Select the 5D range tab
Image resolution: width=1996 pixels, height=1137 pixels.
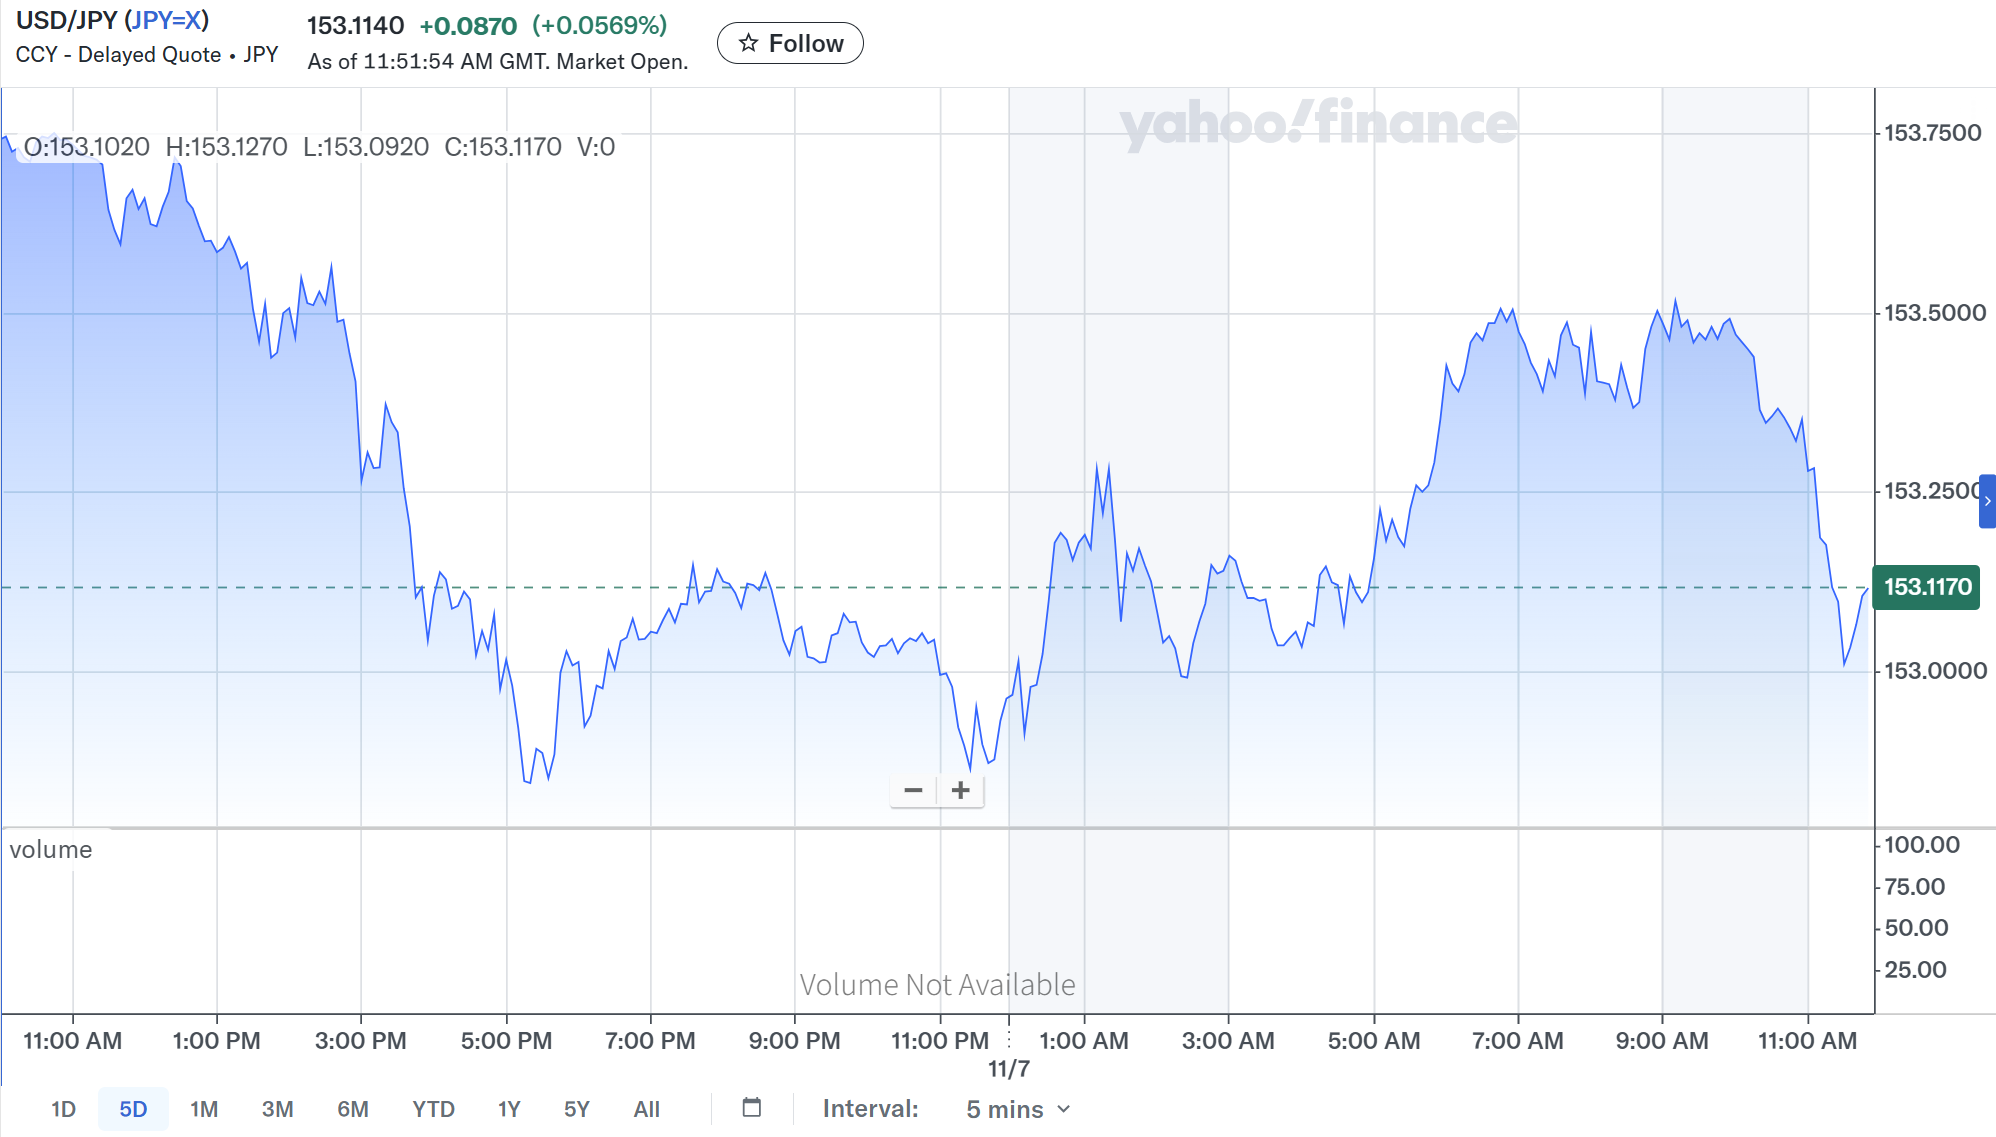coord(133,1109)
